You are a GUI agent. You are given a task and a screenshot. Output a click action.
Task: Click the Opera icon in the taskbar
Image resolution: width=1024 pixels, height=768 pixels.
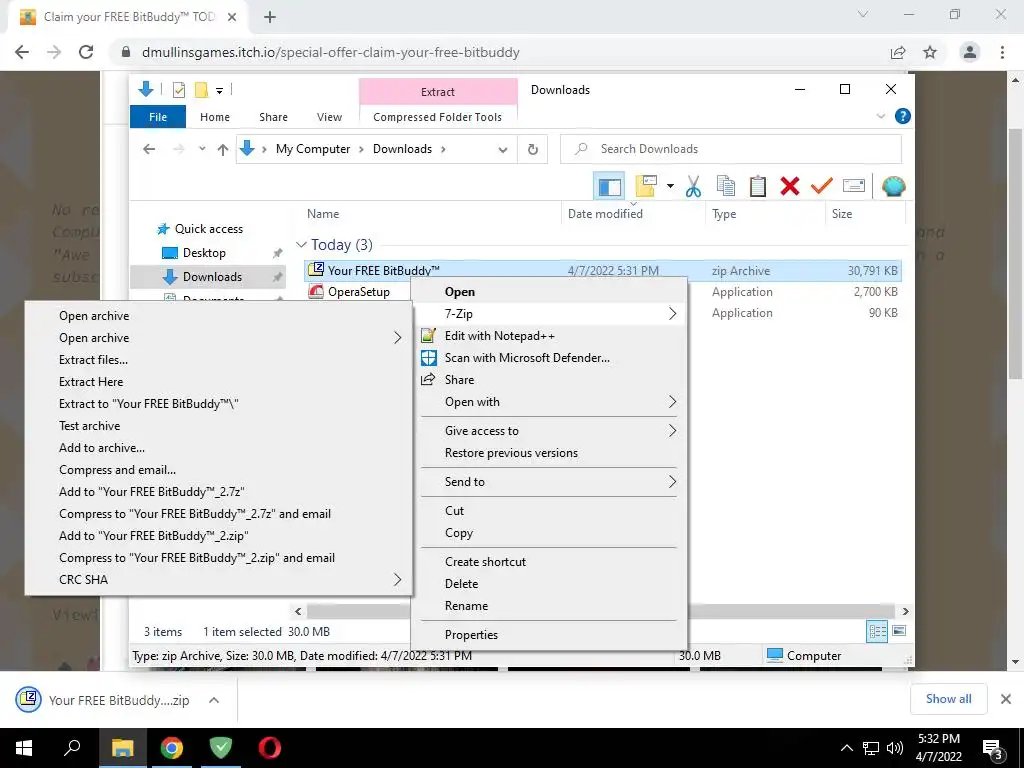point(269,748)
